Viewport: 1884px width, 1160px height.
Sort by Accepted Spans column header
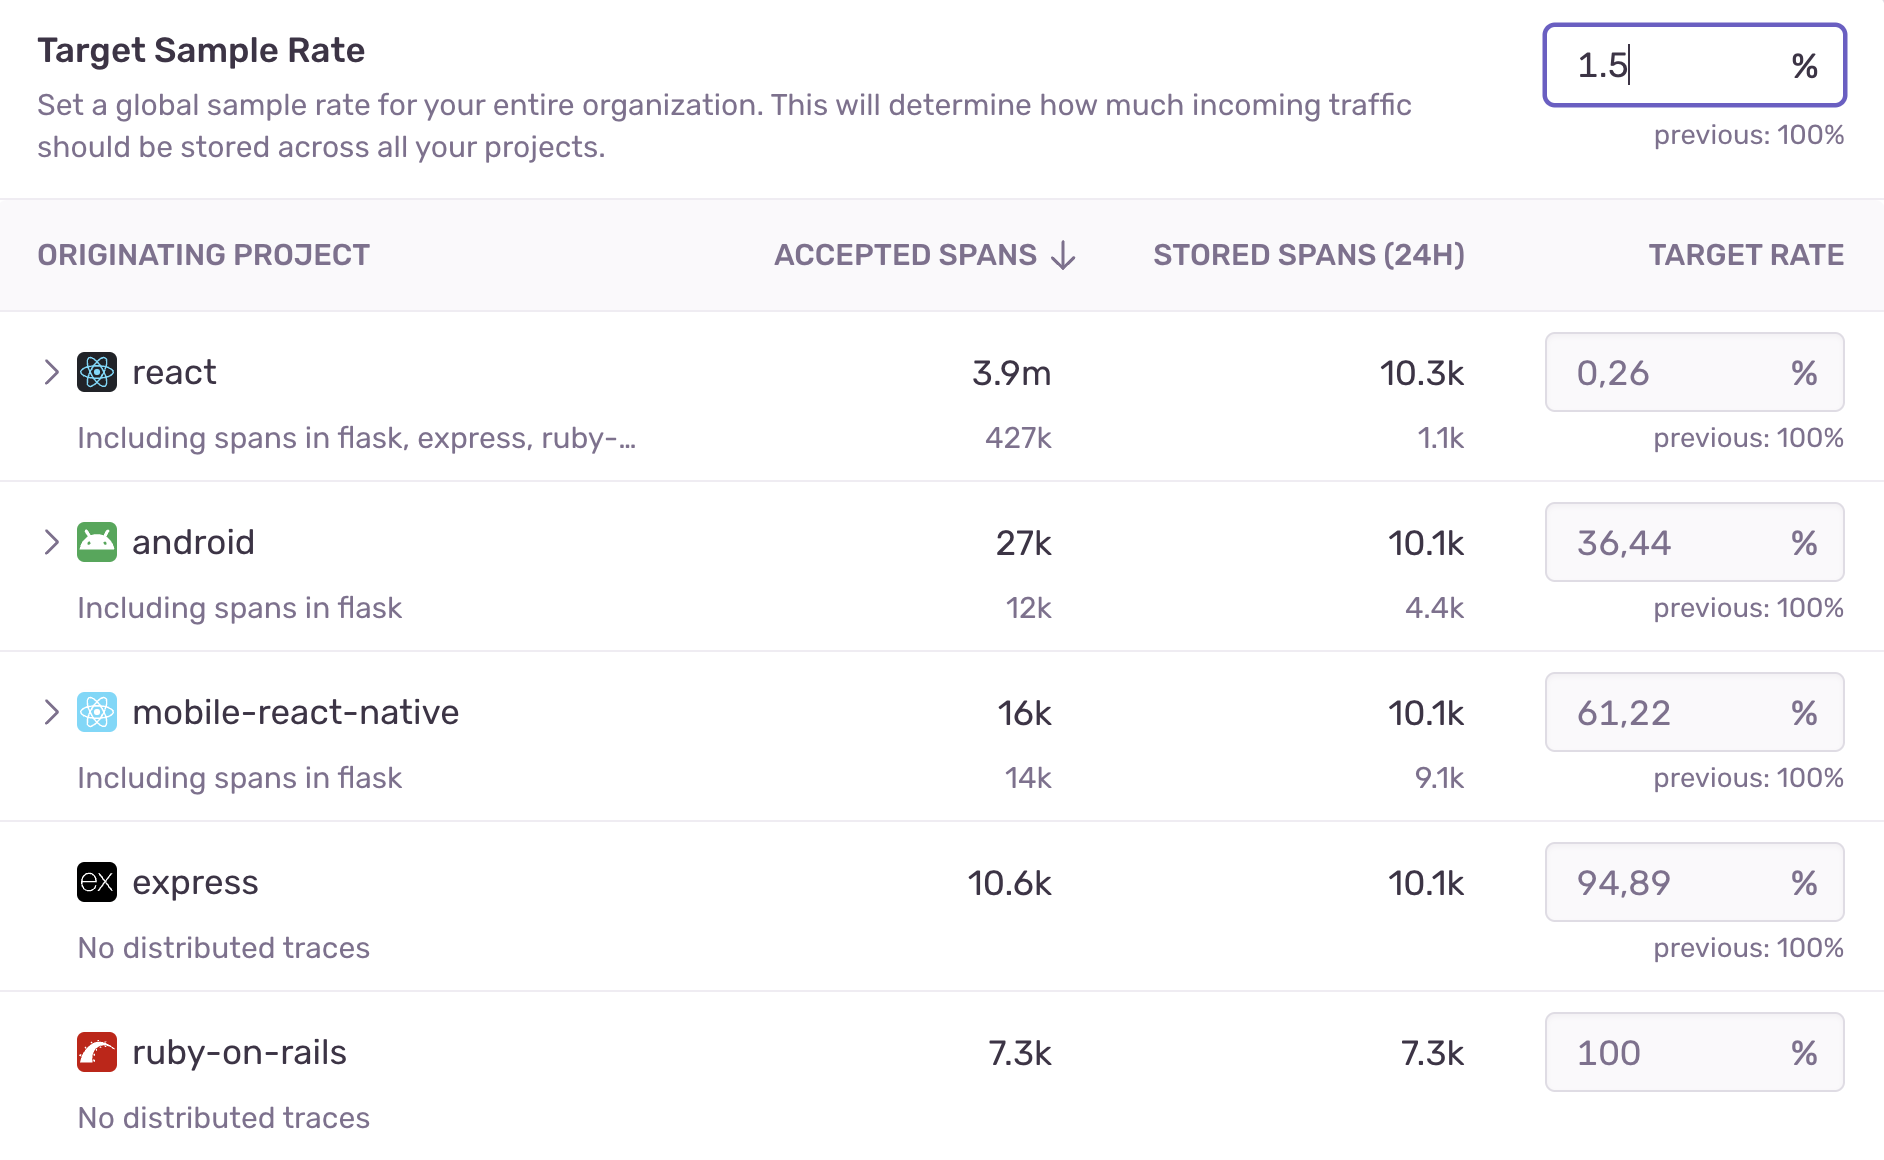pyautogui.click(x=905, y=256)
